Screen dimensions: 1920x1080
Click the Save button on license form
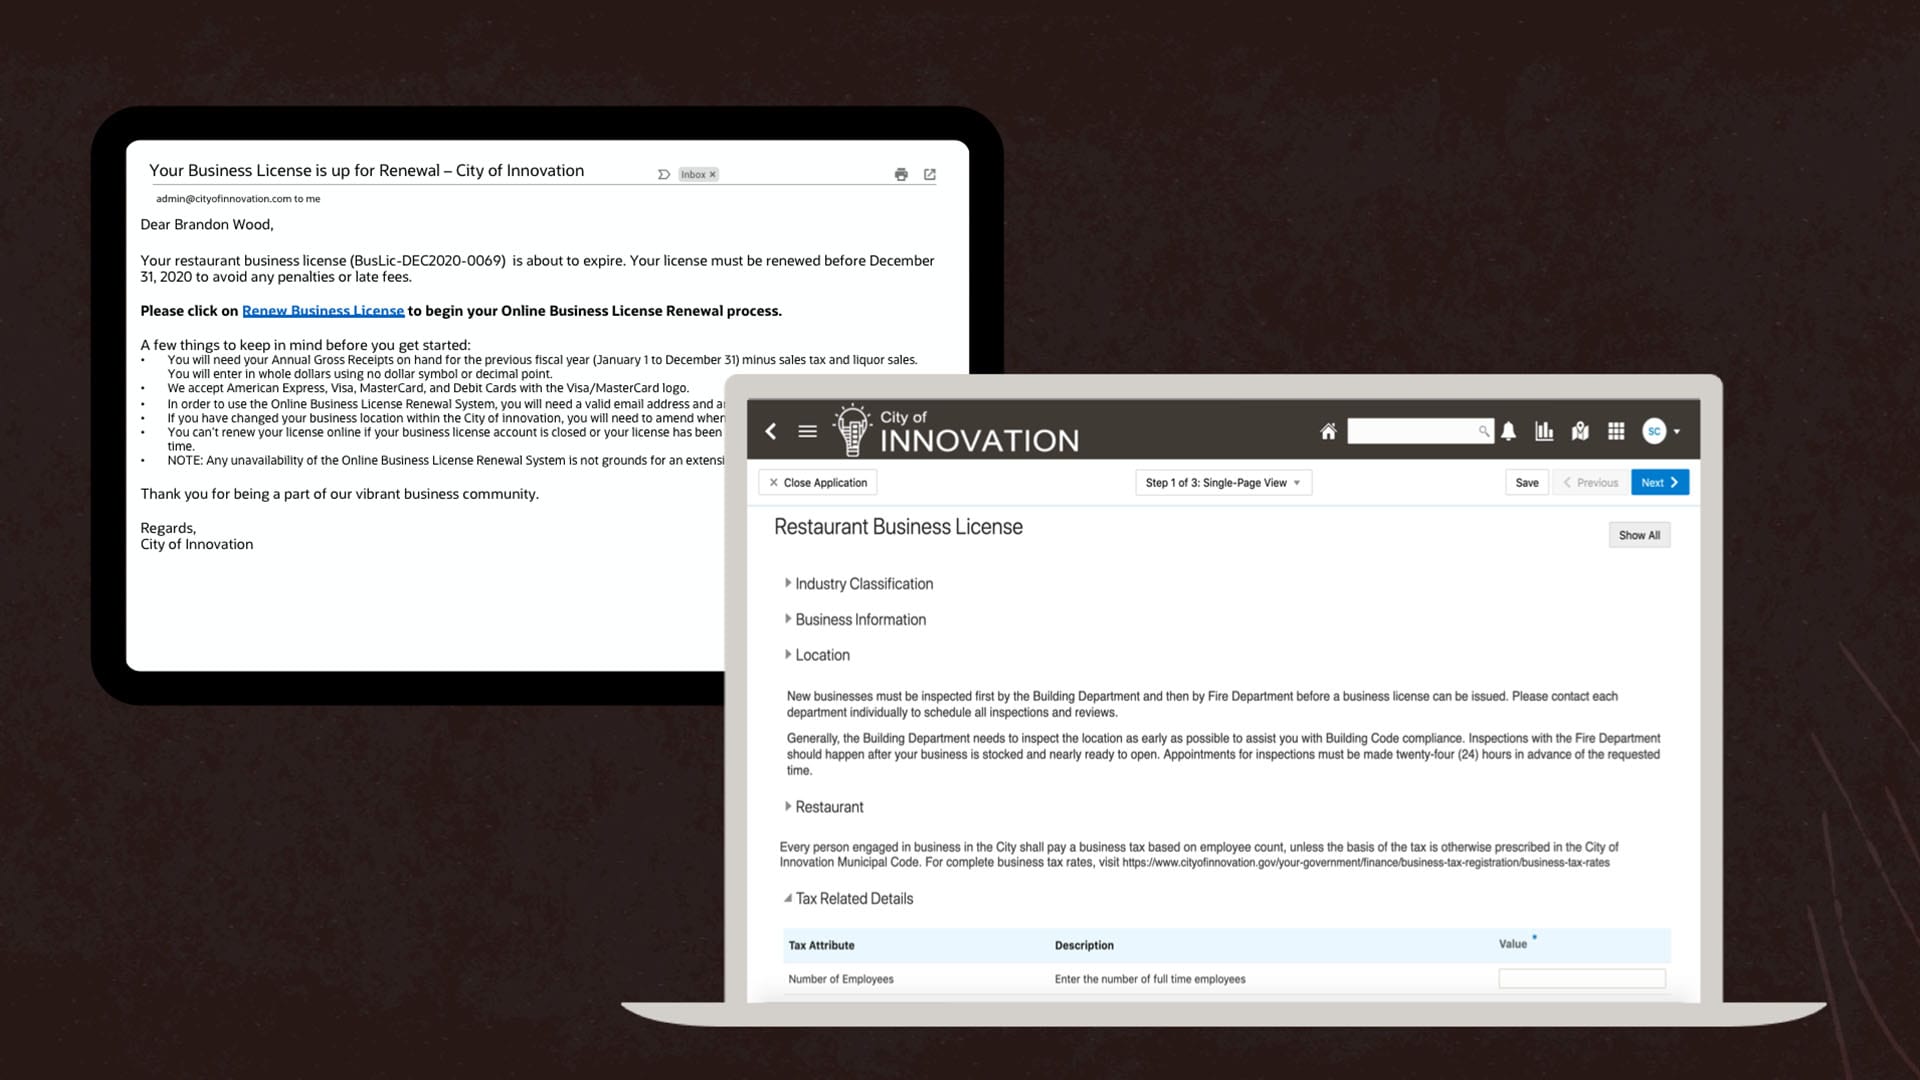tap(1527, 481)
